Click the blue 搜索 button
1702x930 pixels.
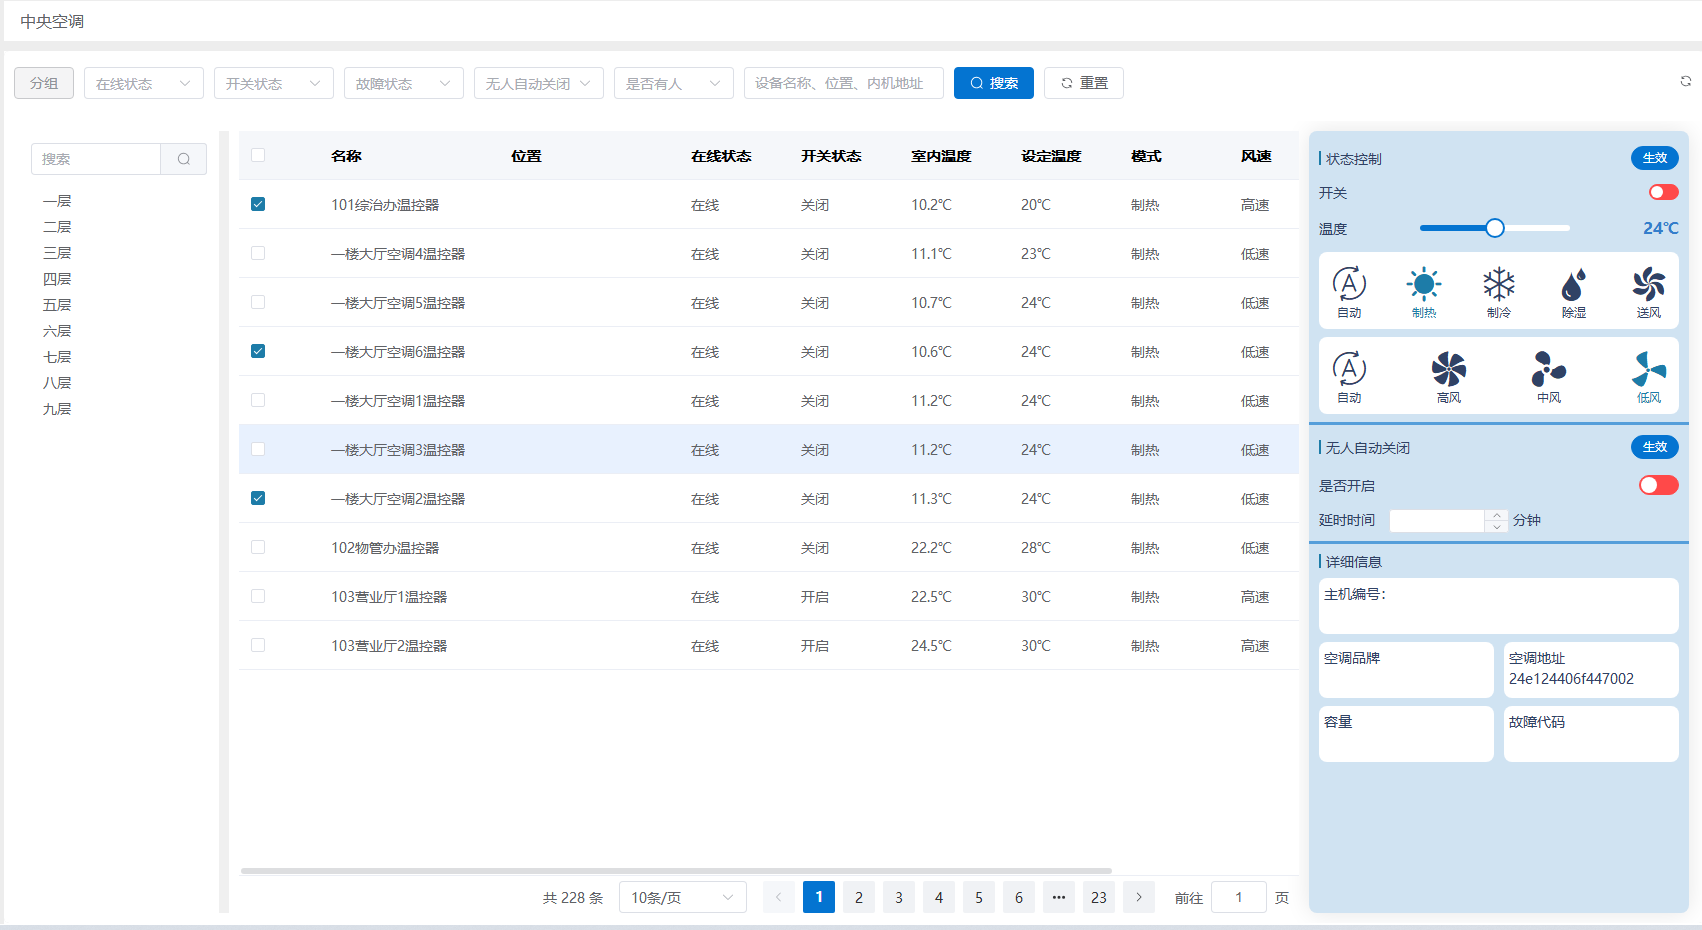click(x=993, y=83)
